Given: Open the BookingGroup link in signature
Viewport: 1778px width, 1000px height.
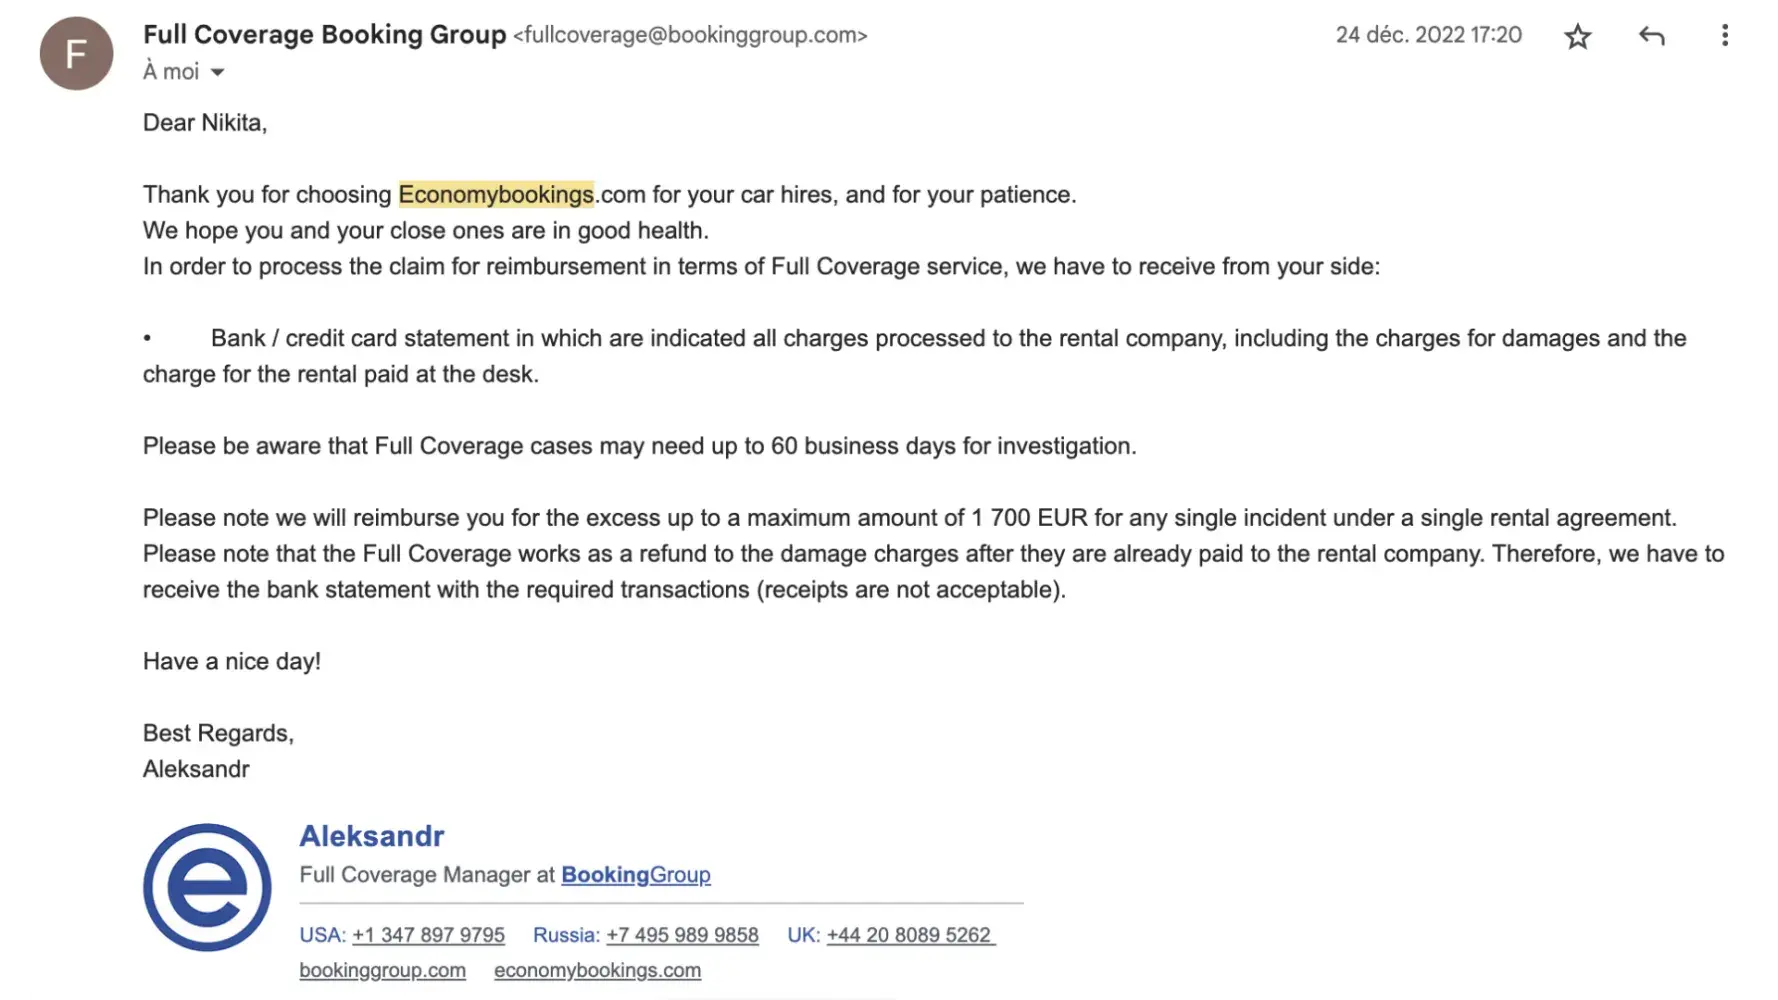Looking at the screenshot, I should click(635, 875).
